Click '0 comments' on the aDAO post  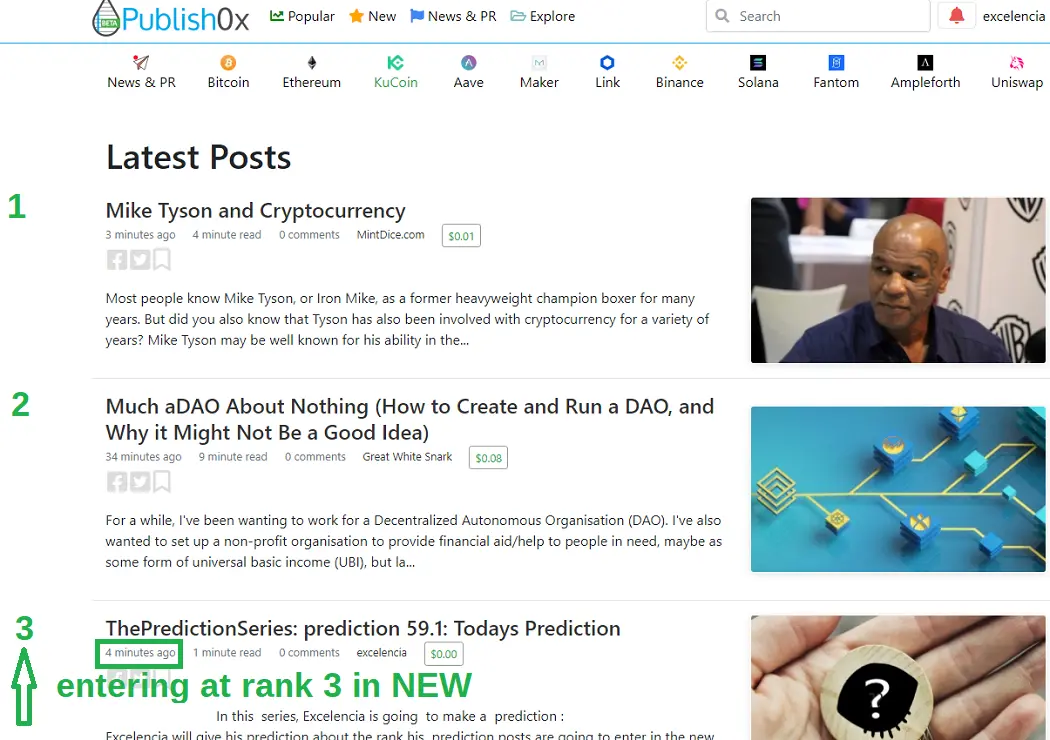315,457
